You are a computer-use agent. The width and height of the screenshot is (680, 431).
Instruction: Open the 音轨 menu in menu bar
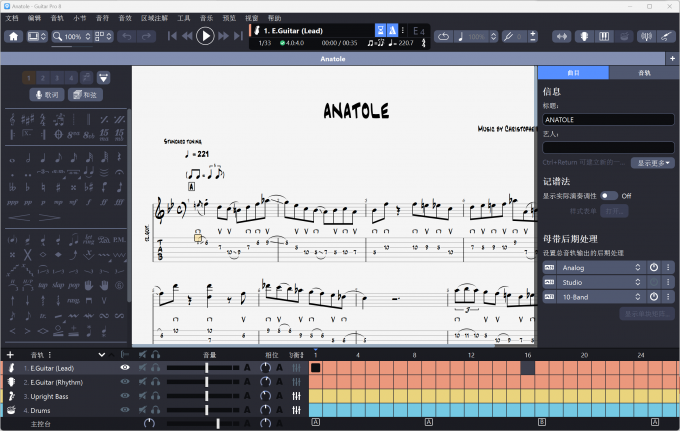57,18
